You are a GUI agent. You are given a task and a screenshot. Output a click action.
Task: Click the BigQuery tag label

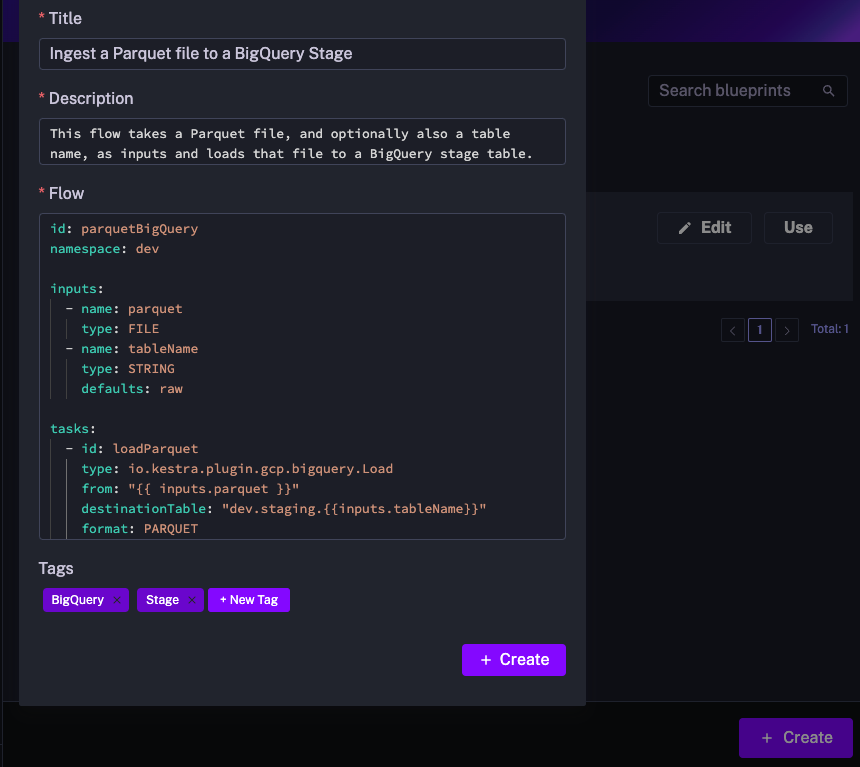(x=78, y=600)
